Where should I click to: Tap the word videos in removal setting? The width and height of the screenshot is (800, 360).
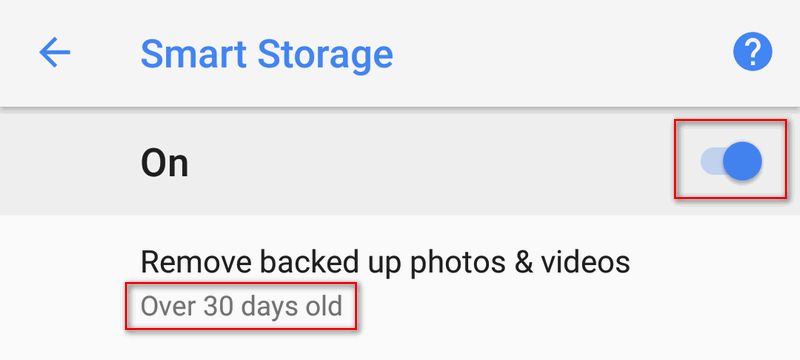point(585,262)
